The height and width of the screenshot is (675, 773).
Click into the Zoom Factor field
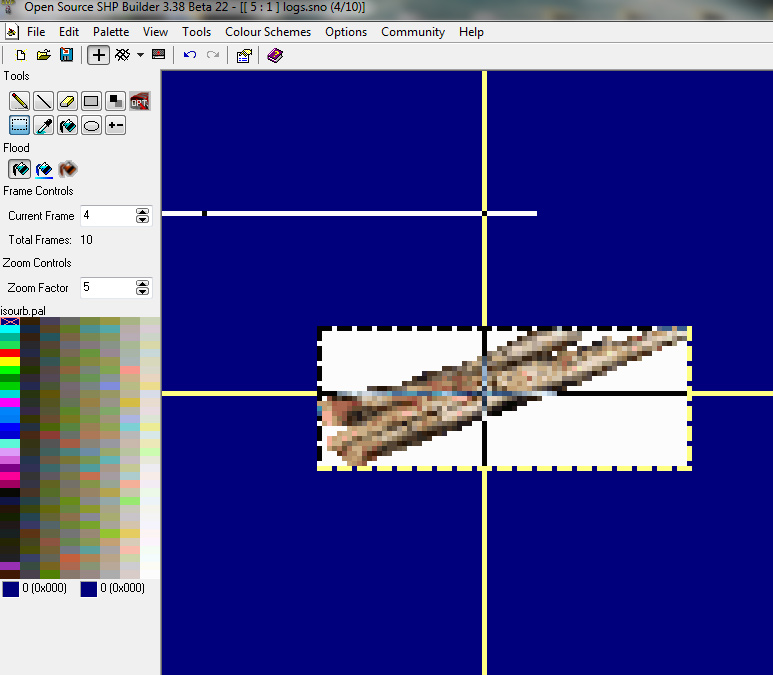(105, 288)
